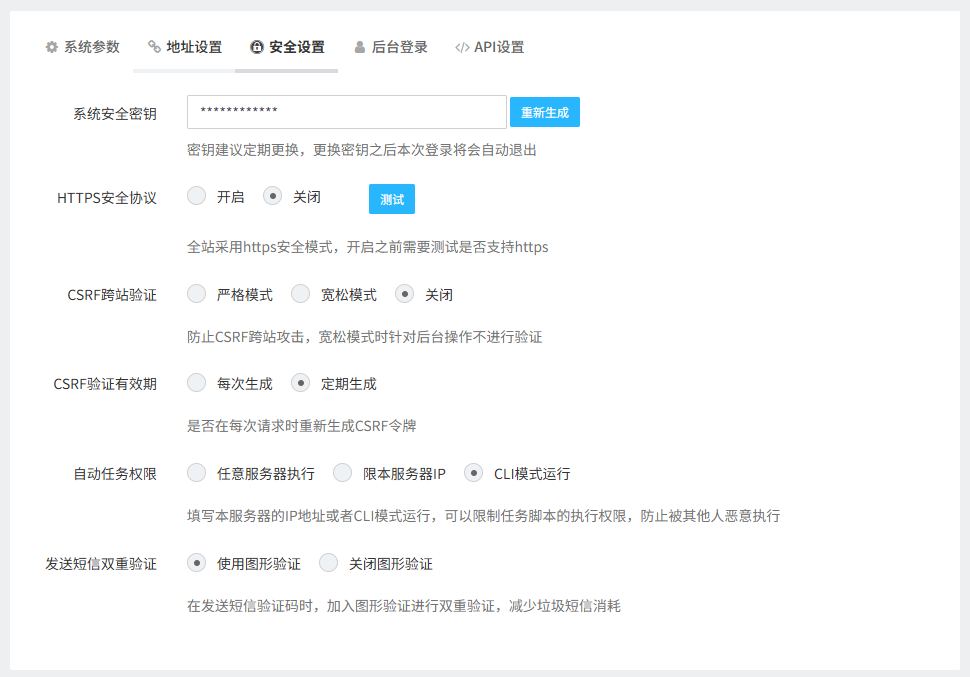Select 定期生成 for CSRF token

click(300, 382)
